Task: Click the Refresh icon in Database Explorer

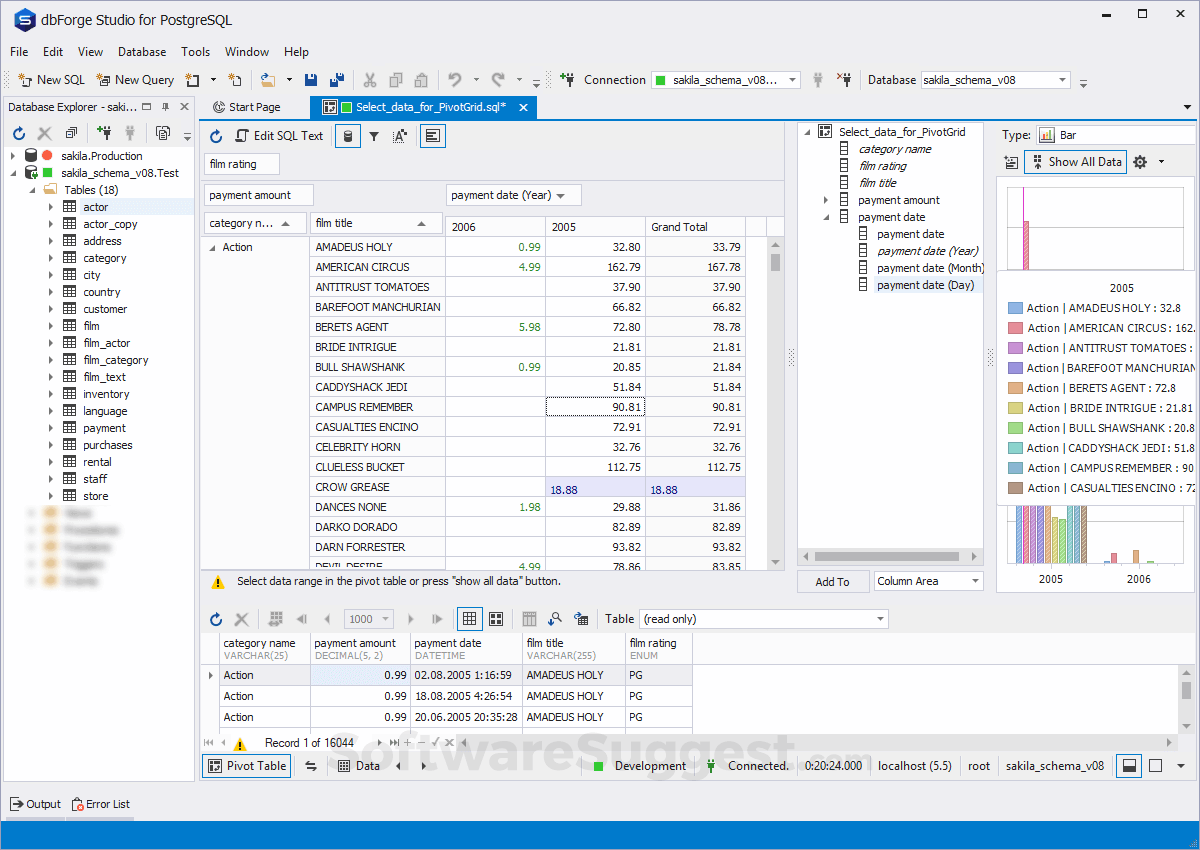Action: (18, 133)
